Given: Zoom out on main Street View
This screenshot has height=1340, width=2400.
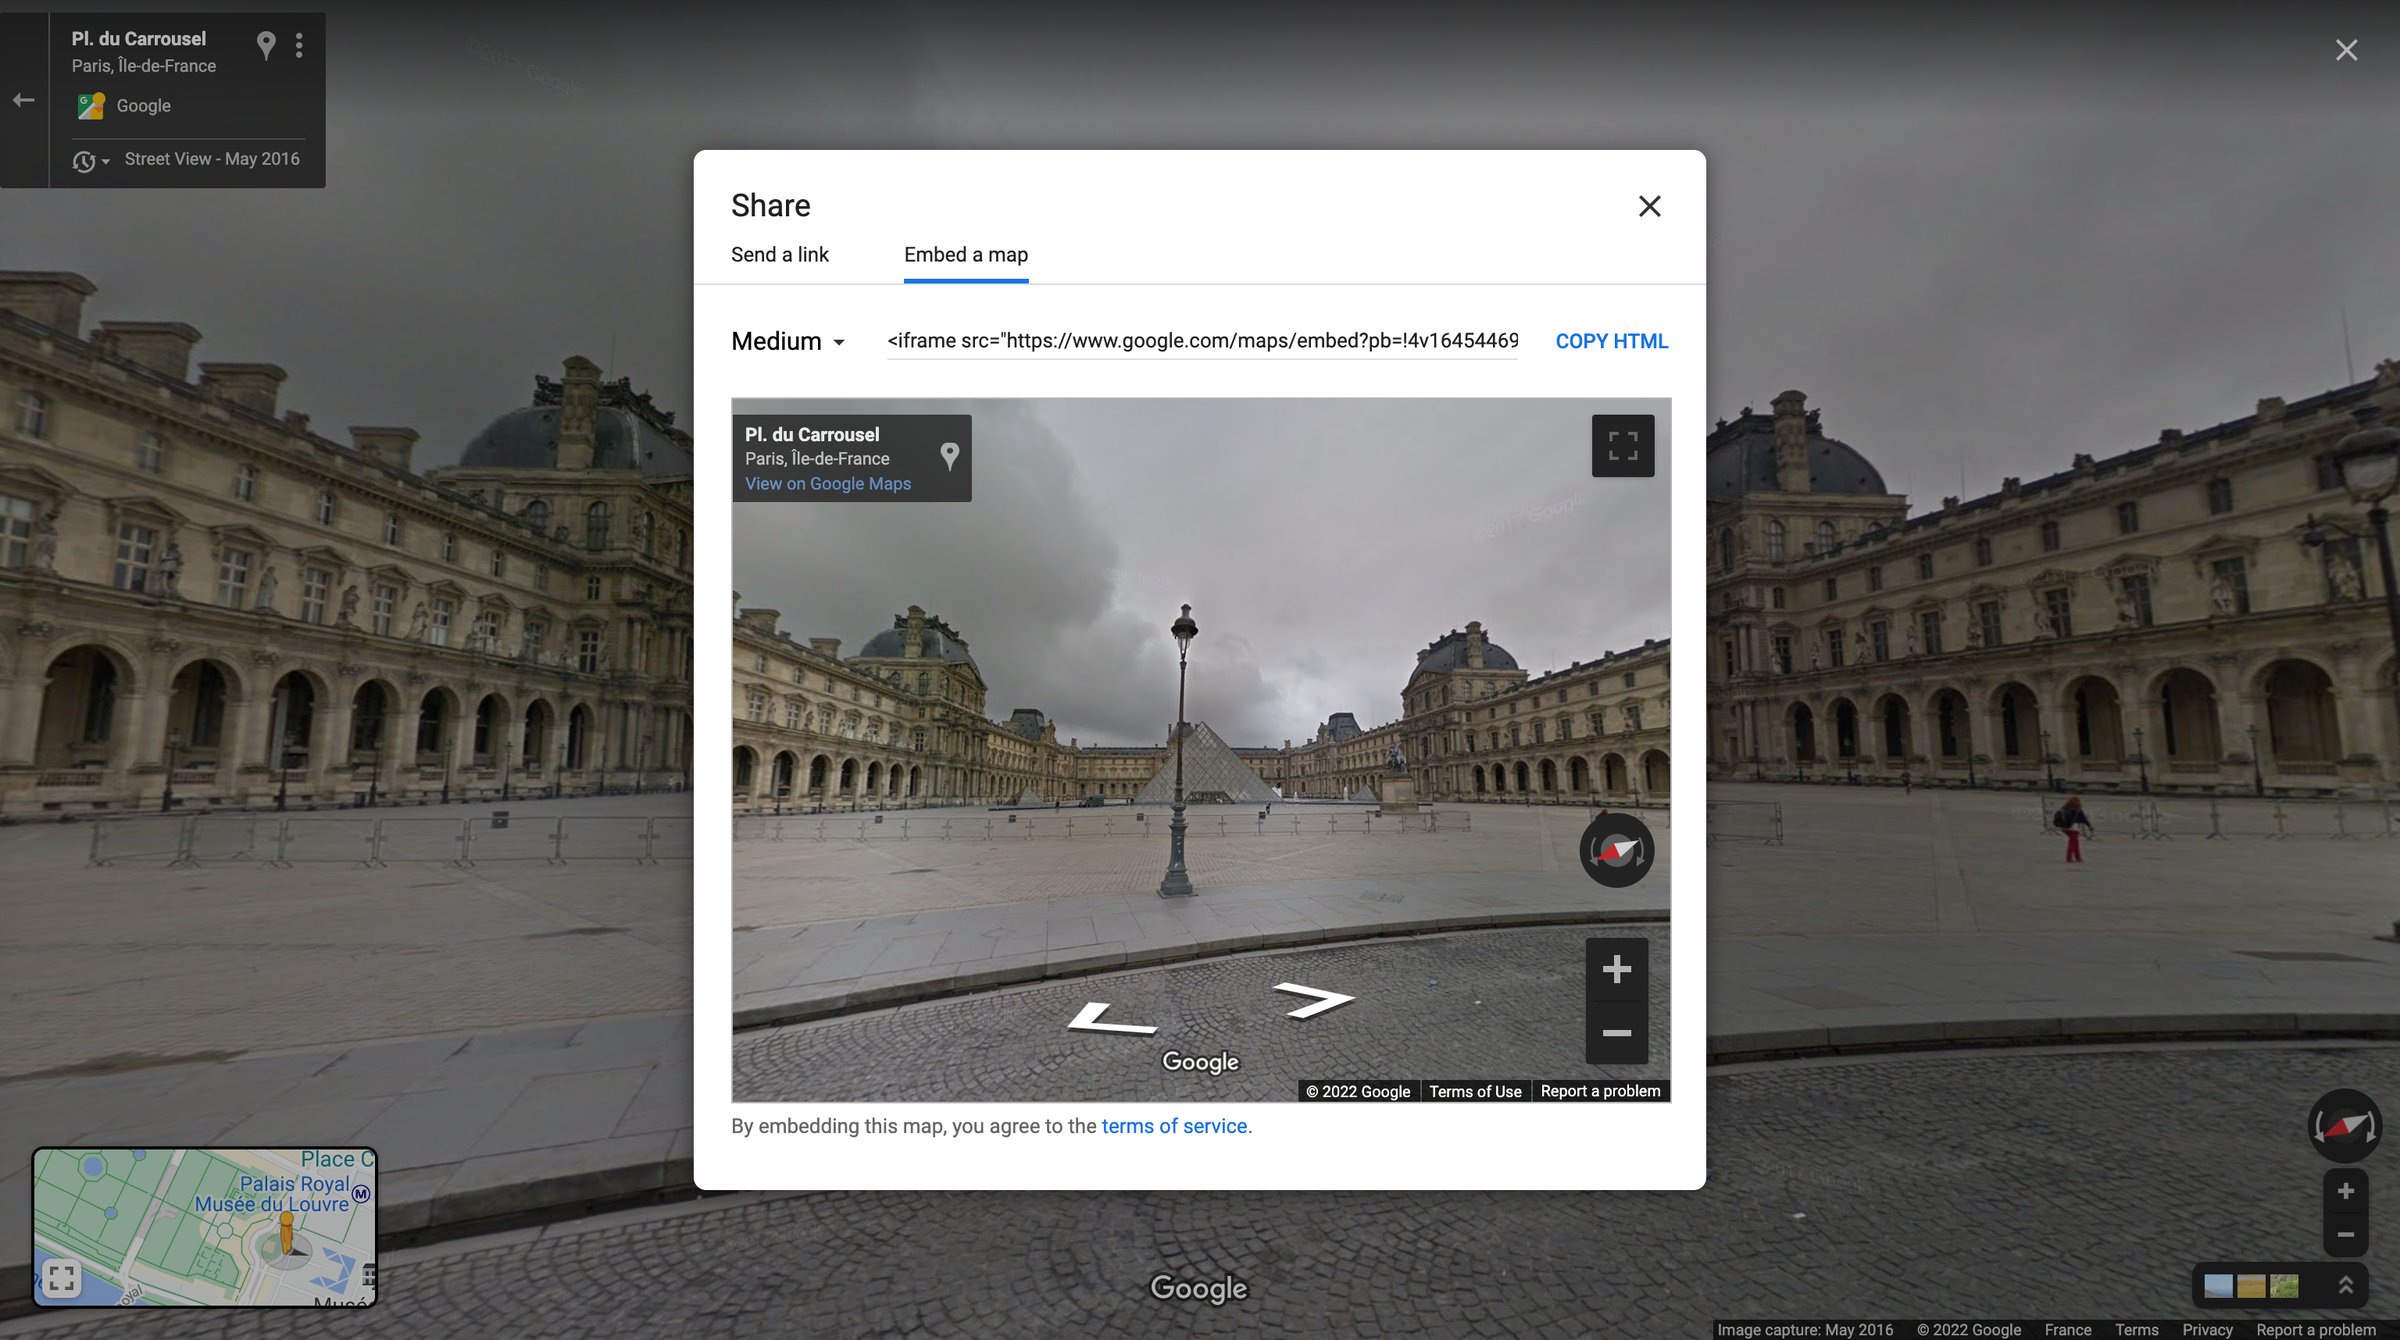Looking at the screenshot, I should [2345, 1235].
